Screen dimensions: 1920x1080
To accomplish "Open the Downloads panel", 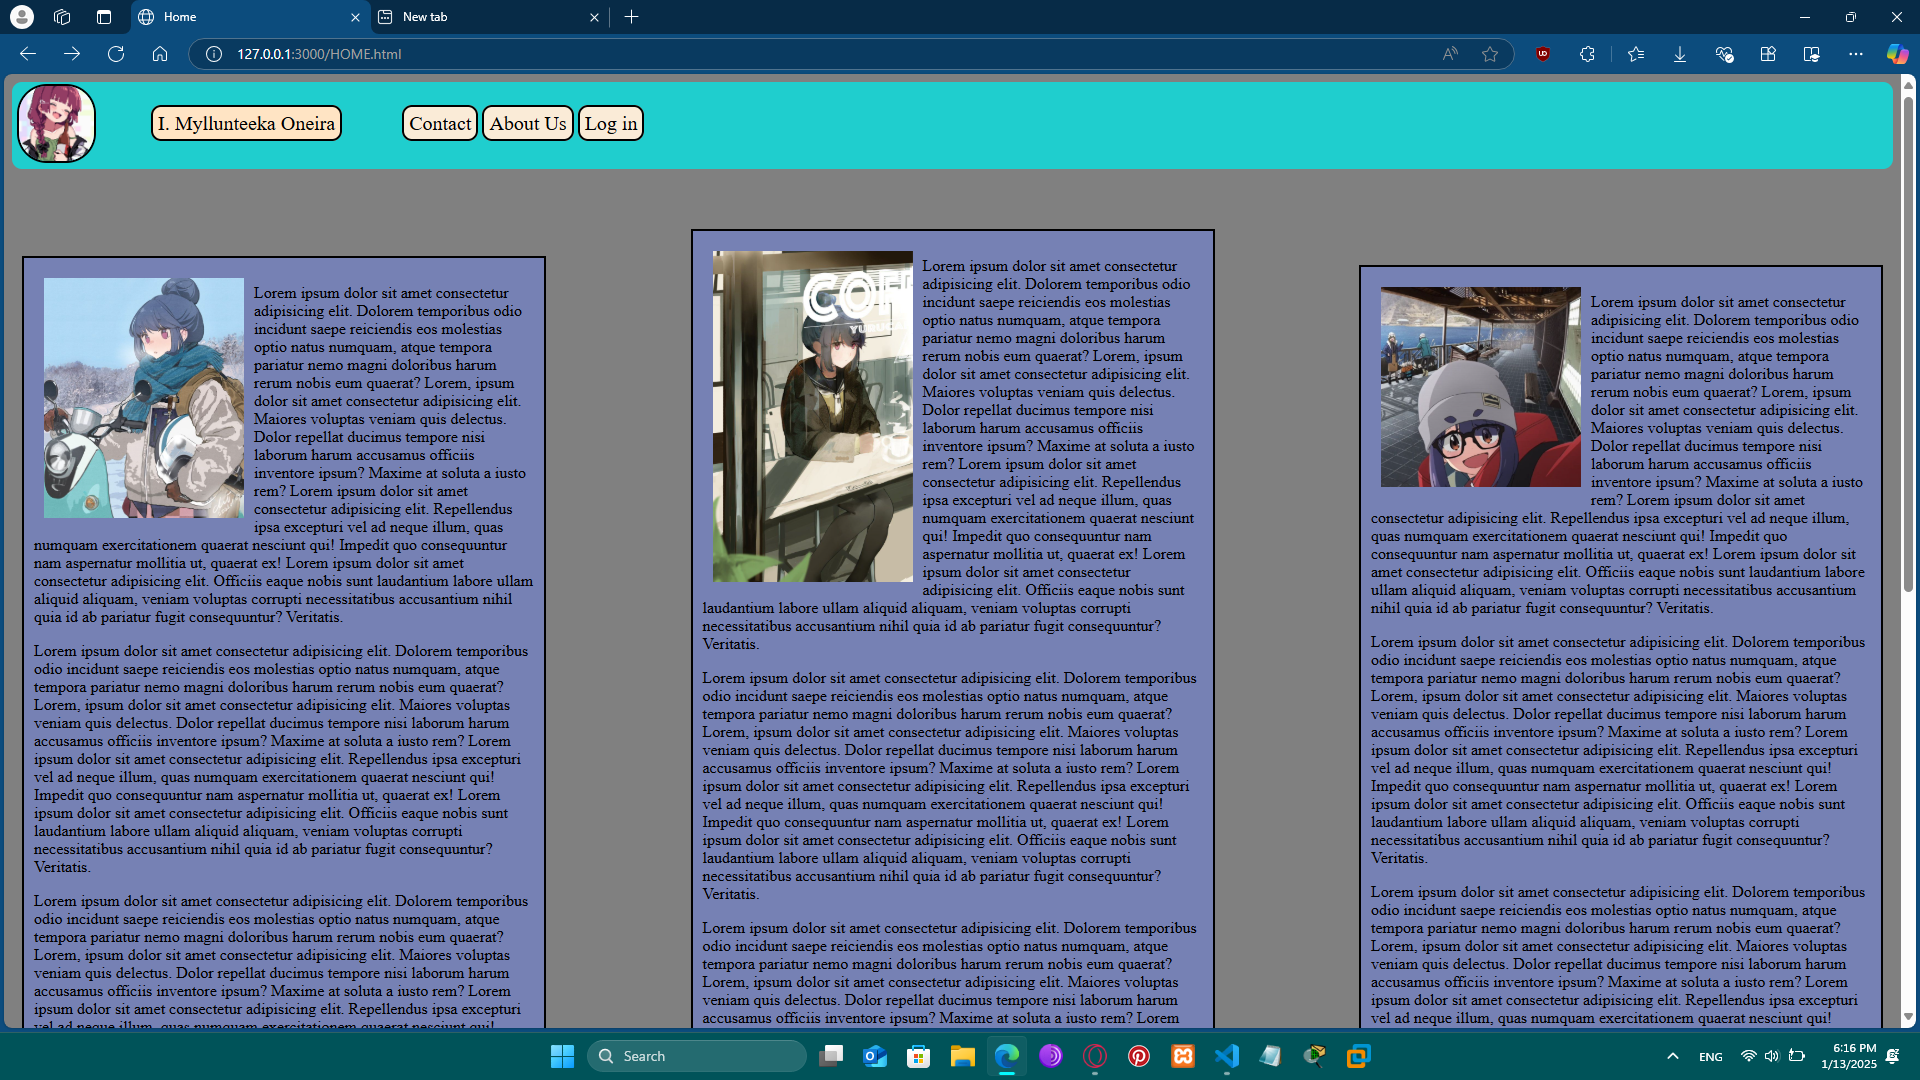I will pyautogui.click(x=1680, y=54).
